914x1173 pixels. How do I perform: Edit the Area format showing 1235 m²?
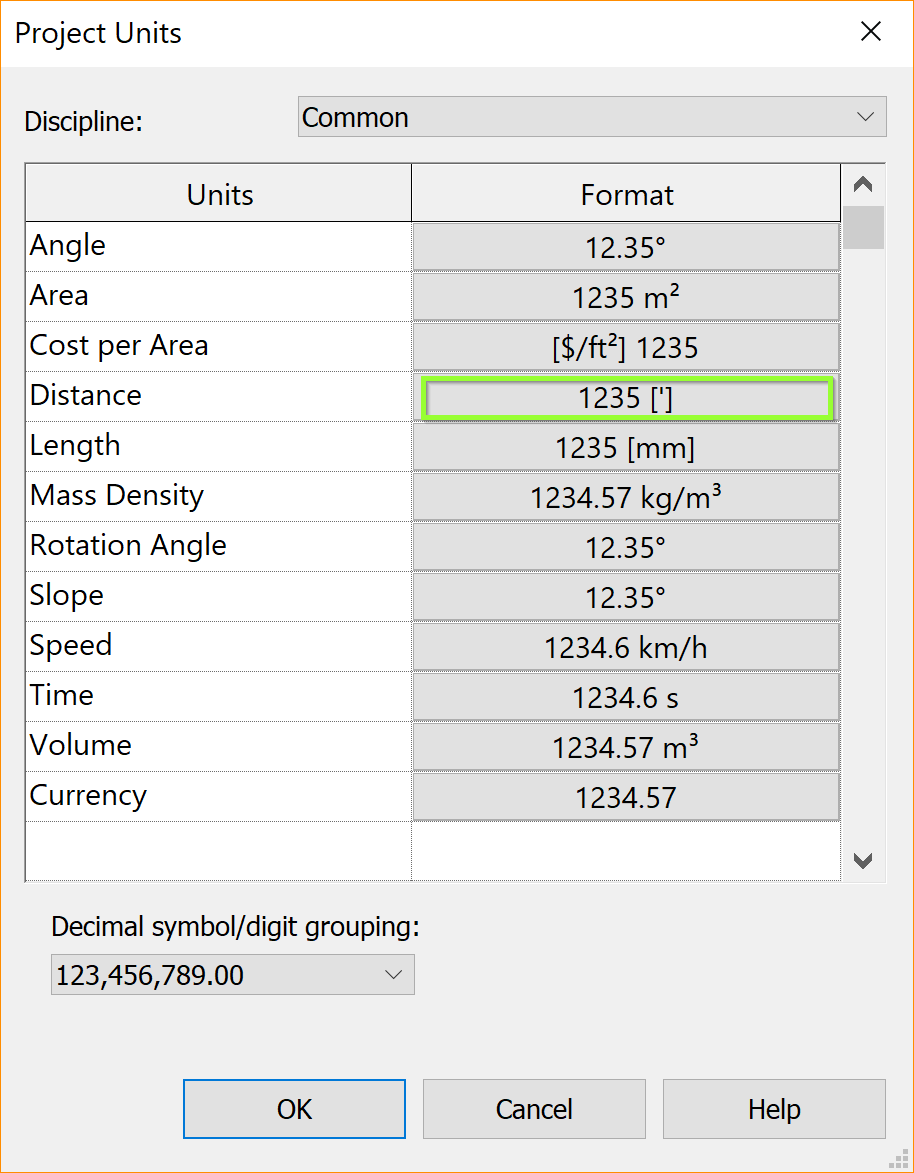[x=626, y=295]
